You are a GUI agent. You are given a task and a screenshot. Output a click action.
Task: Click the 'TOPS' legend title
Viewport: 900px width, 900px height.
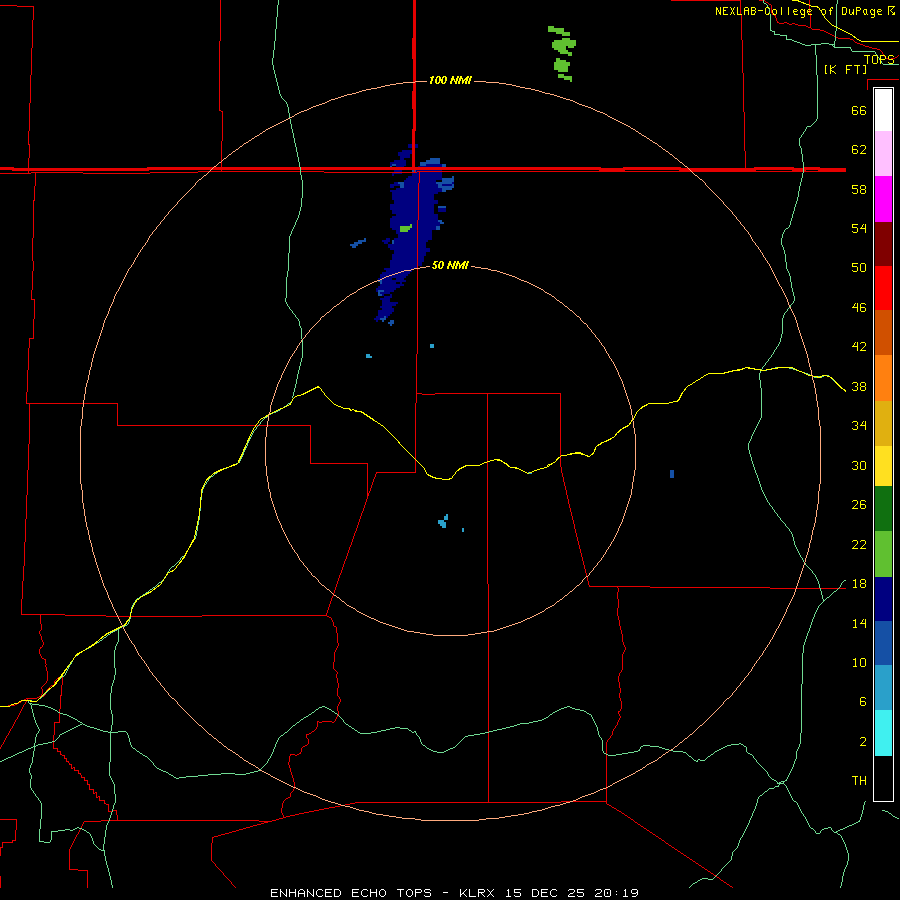(879, 59)
